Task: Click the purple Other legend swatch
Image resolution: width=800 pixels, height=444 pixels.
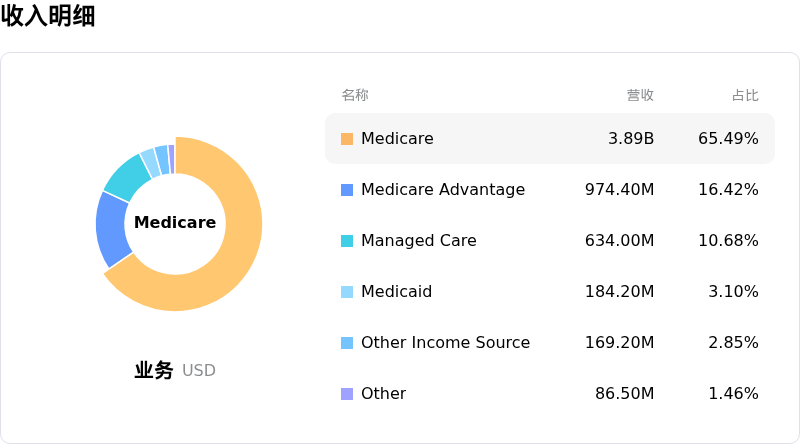Action: [347, 394]
